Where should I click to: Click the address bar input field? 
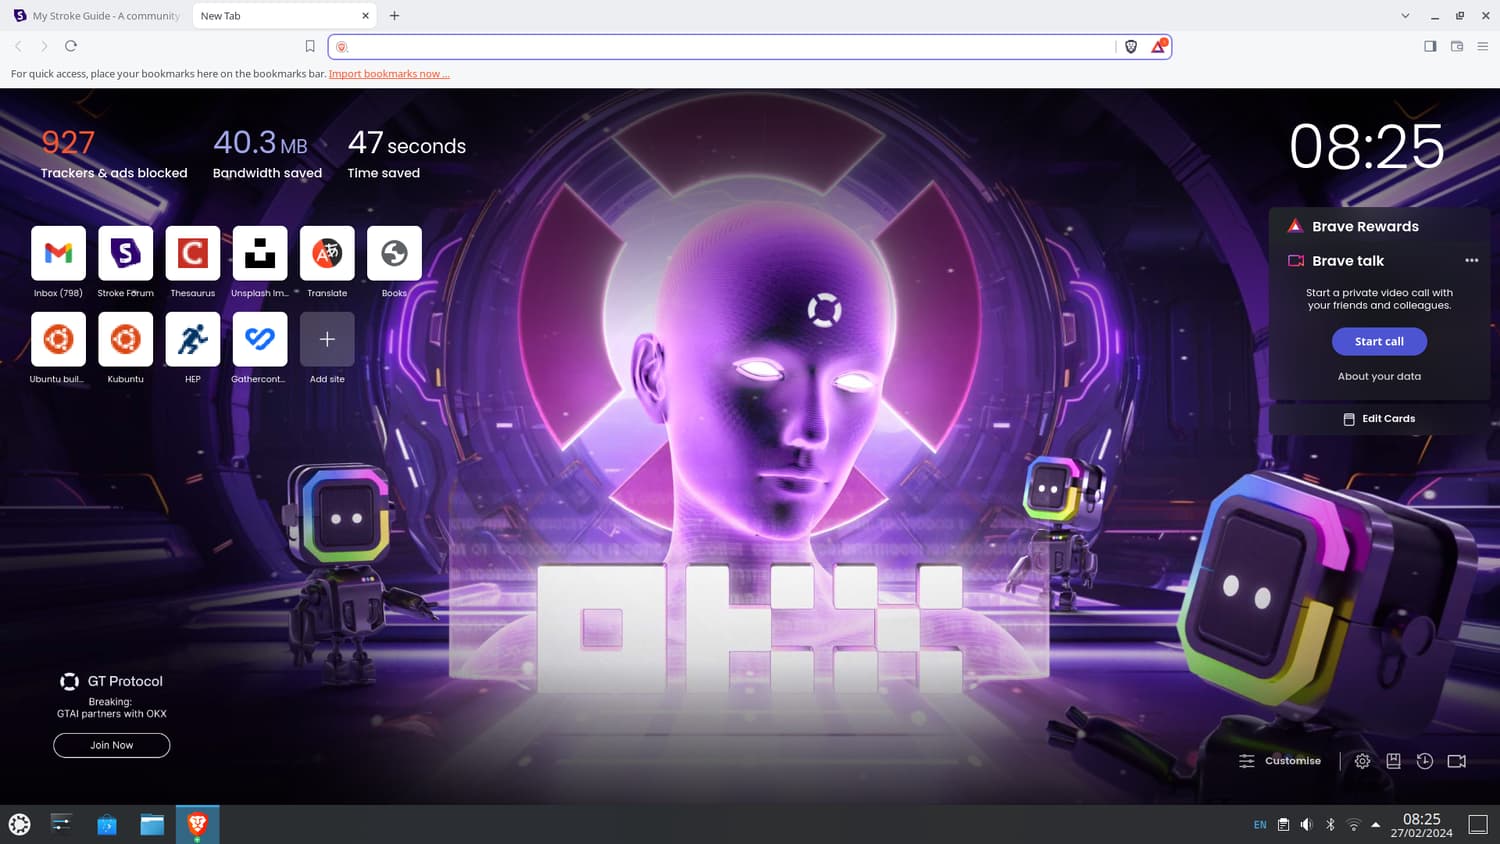click(x=730, y=47)
